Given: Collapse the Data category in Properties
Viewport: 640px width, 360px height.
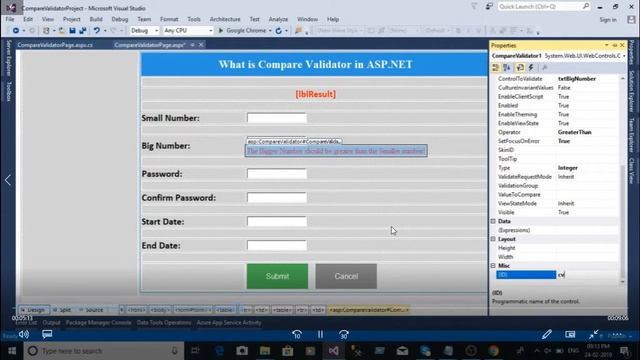Looking at the screenshot, I should point(493,221).
